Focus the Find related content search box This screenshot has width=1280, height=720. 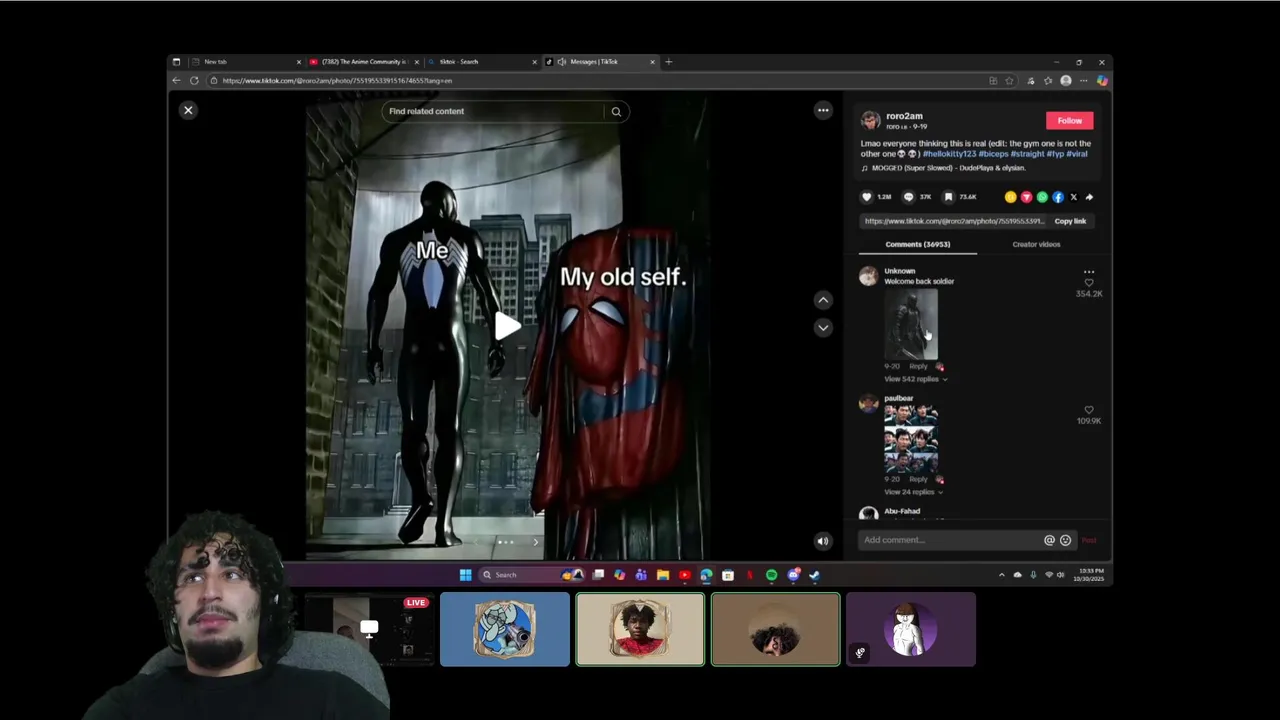click(495, 111)
